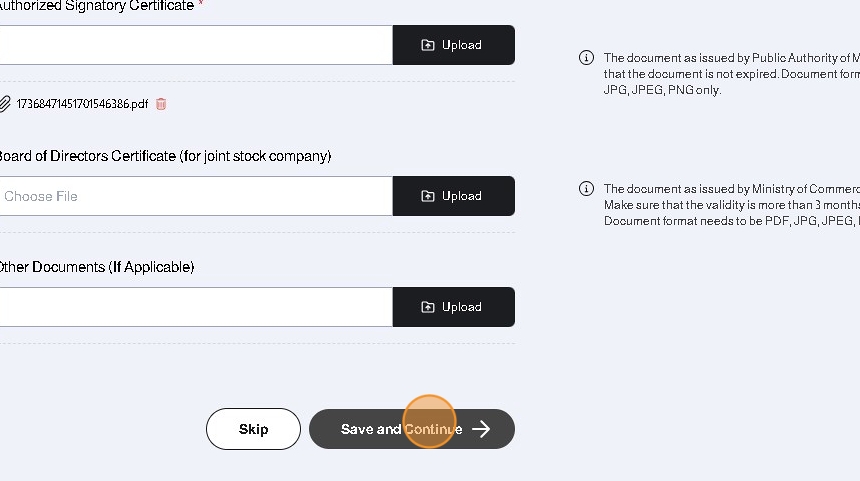Screen dimensions: 860x481
Task: Click the Authorized Signatory Certificate file field
Action: [x=195, y=45]
